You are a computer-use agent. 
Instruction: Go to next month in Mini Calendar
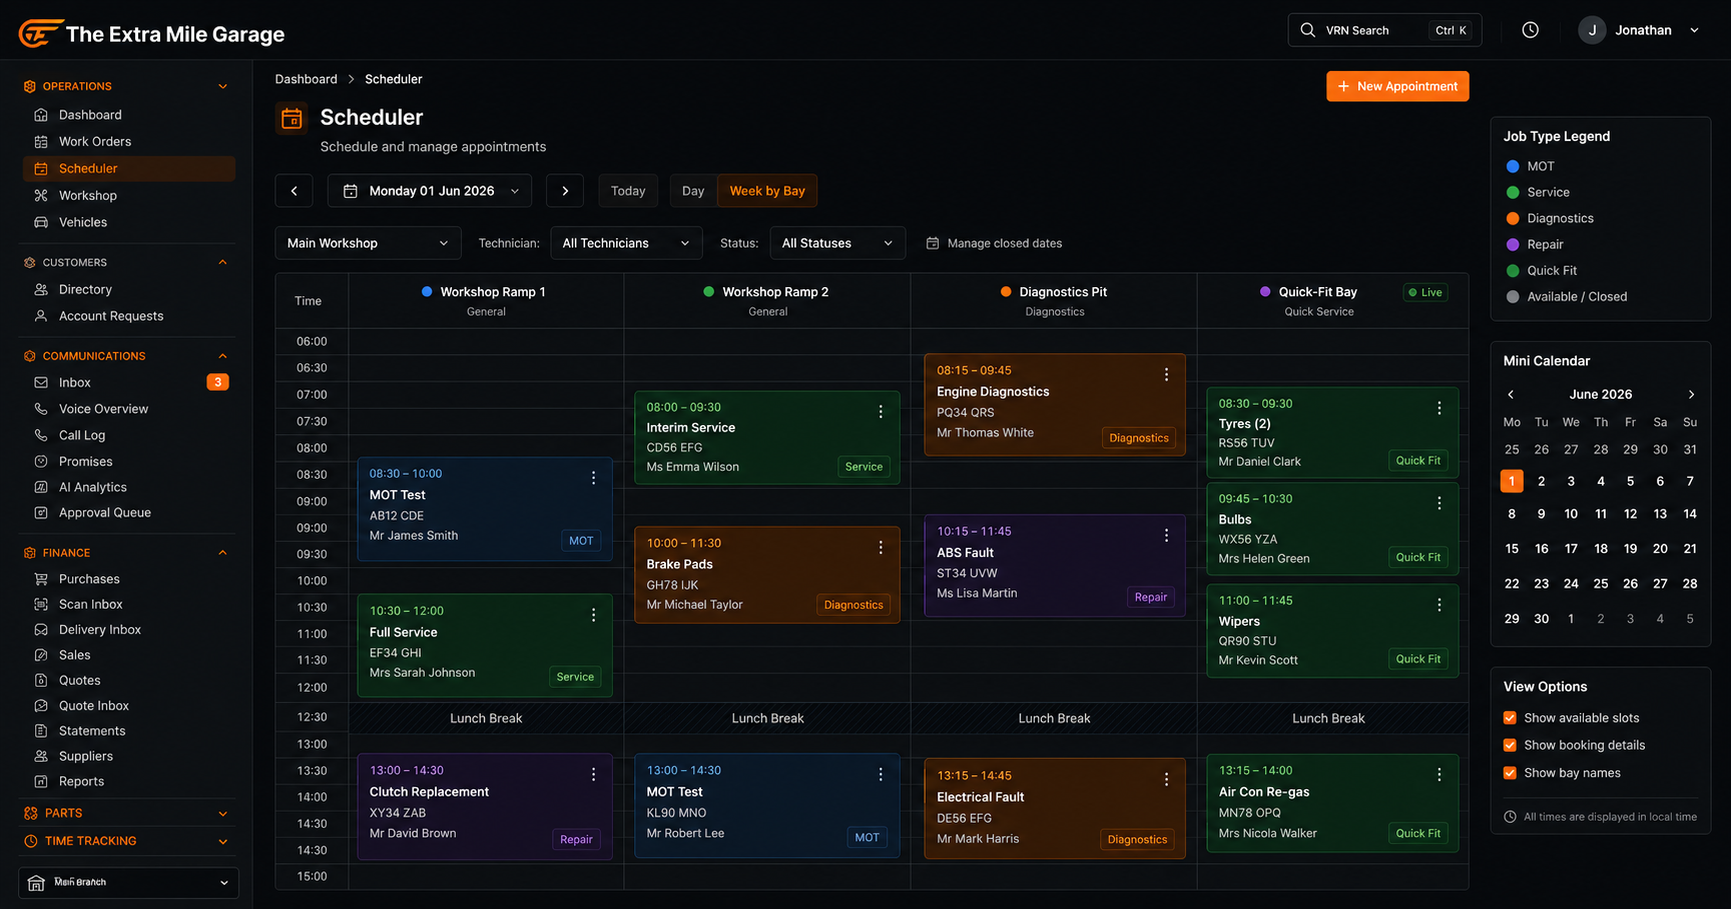1691,394
